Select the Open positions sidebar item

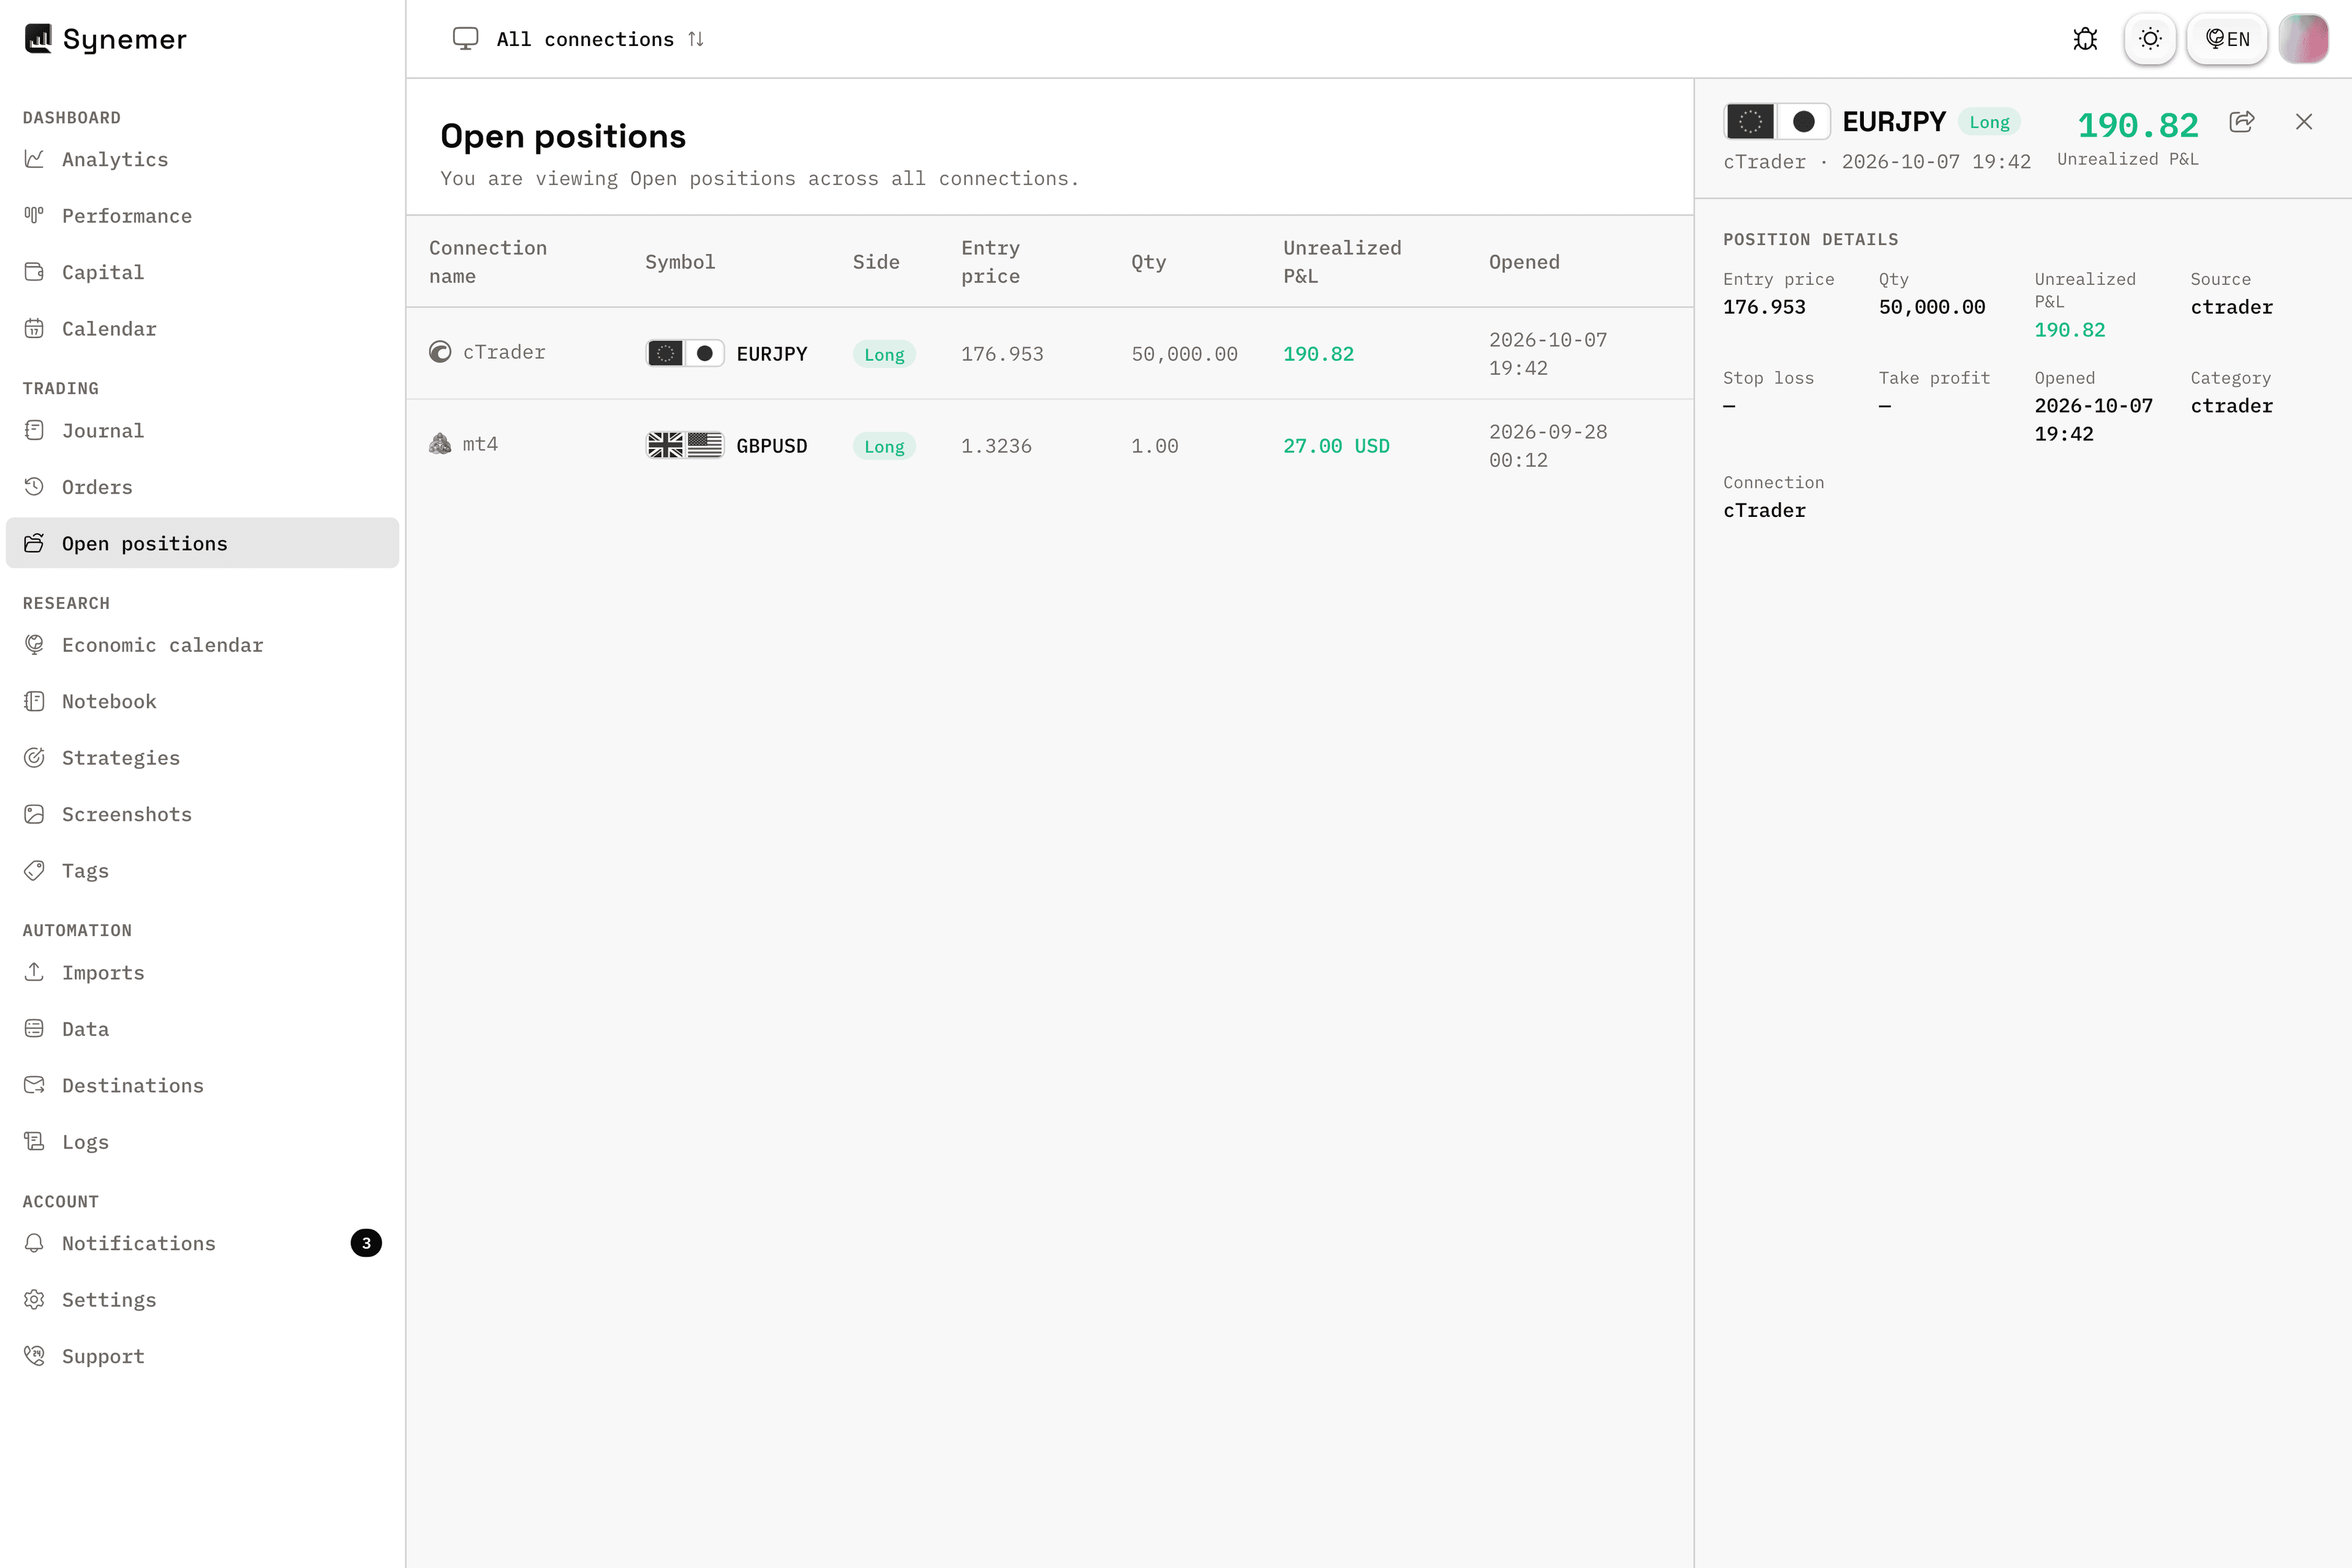click(x=202, y=543)
